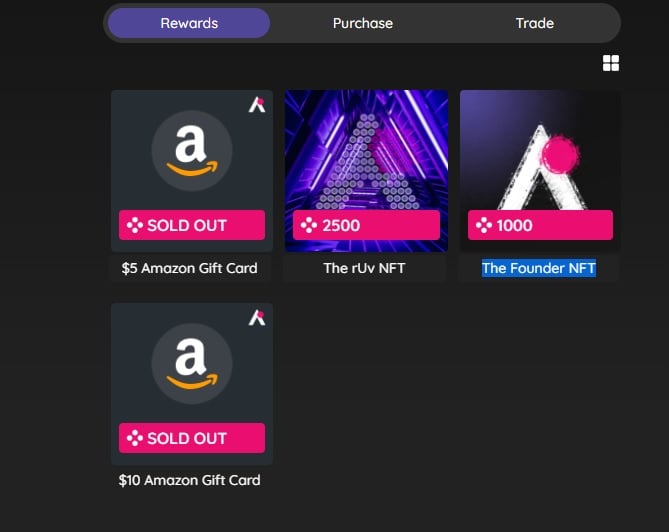Click the points icon beside 2500
Screen dimensions: 669x532
coord(308,225)
